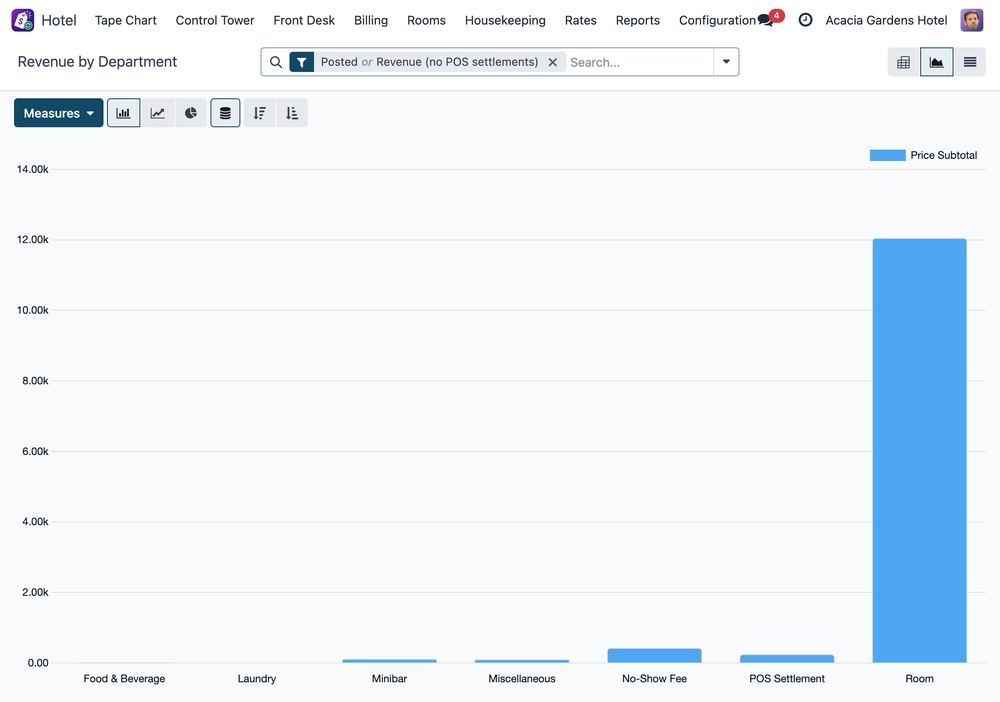This screenshot has height=702, width=1000.
Task: Open the Rates menu
Action: (x=580, y=20)
